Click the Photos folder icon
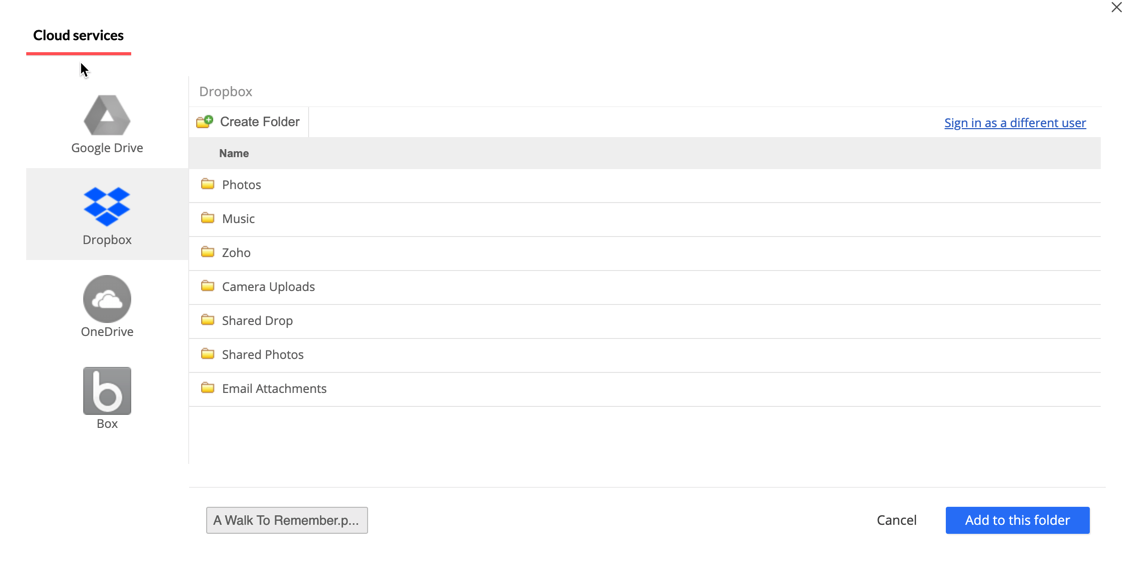1131x587 pixels. tap(208, 185)
